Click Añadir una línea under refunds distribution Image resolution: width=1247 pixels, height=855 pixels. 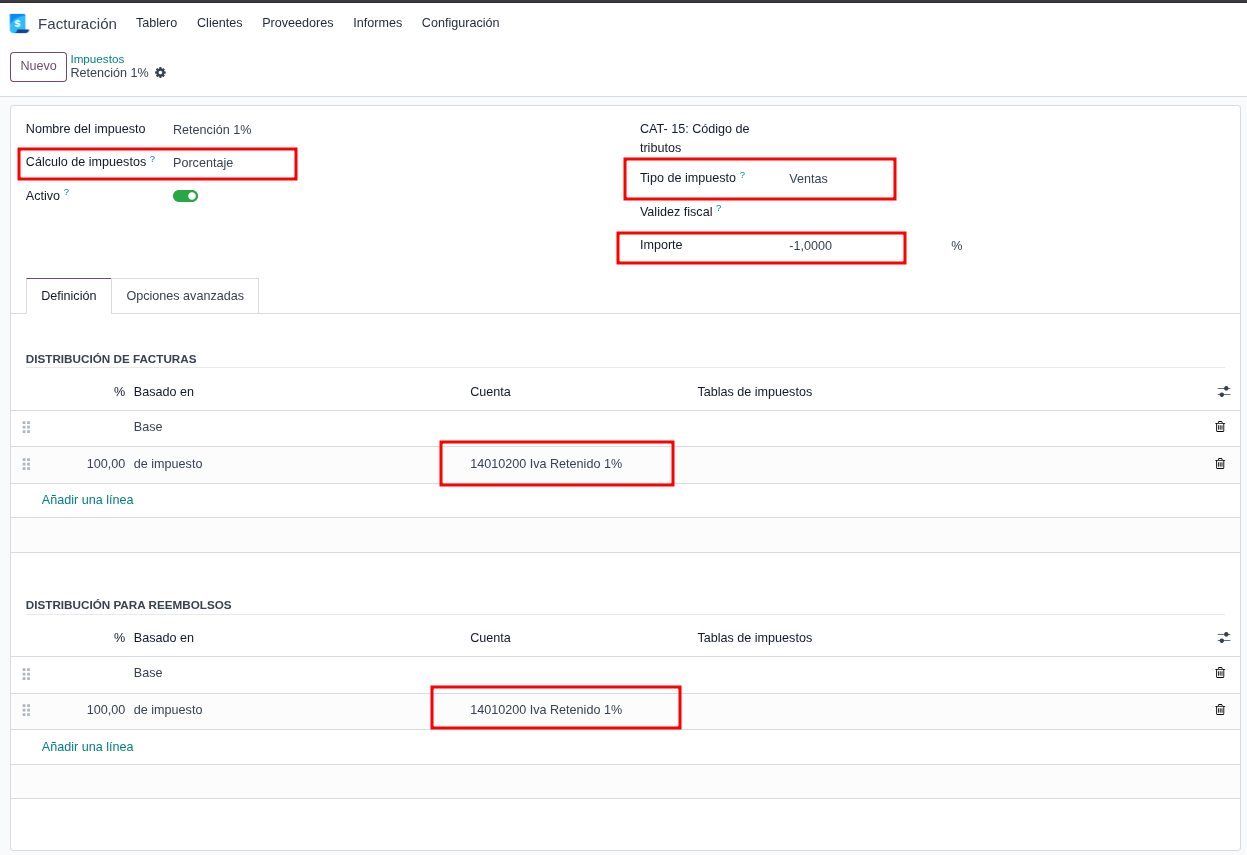(x=87, y=747)
